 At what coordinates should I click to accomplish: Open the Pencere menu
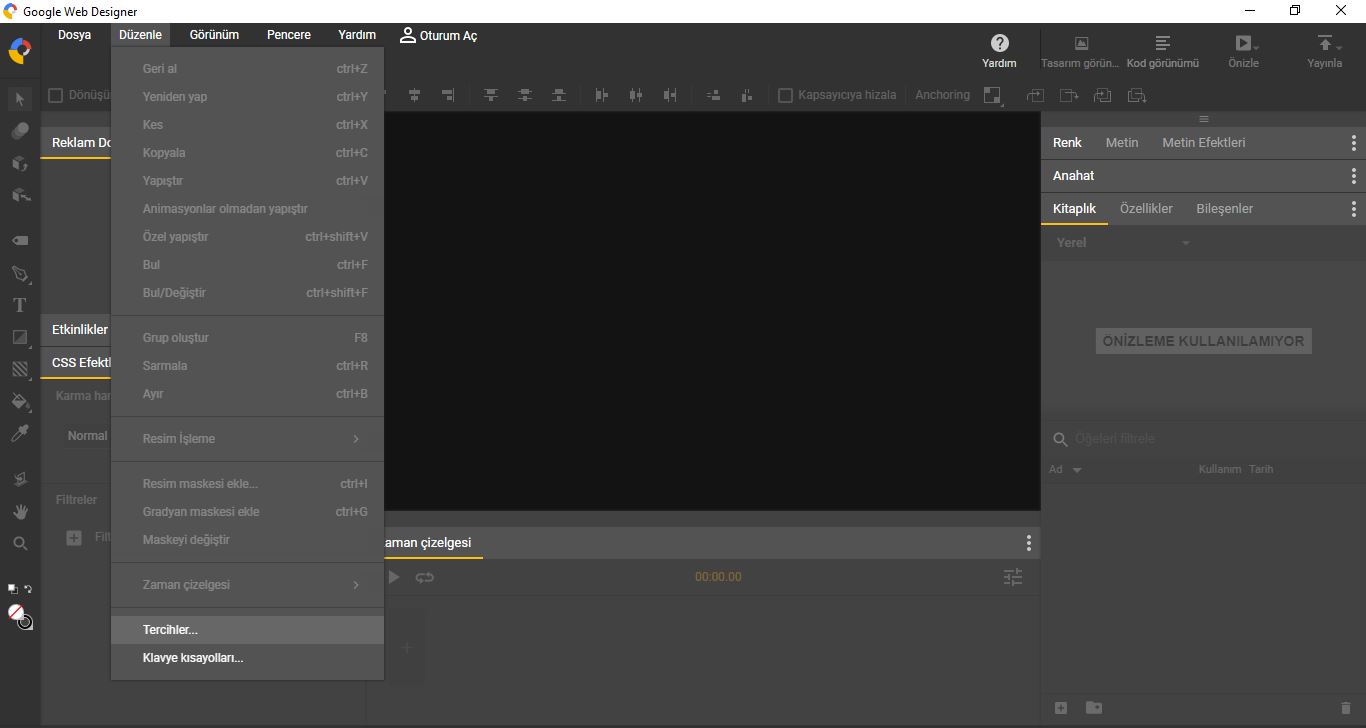289,35
